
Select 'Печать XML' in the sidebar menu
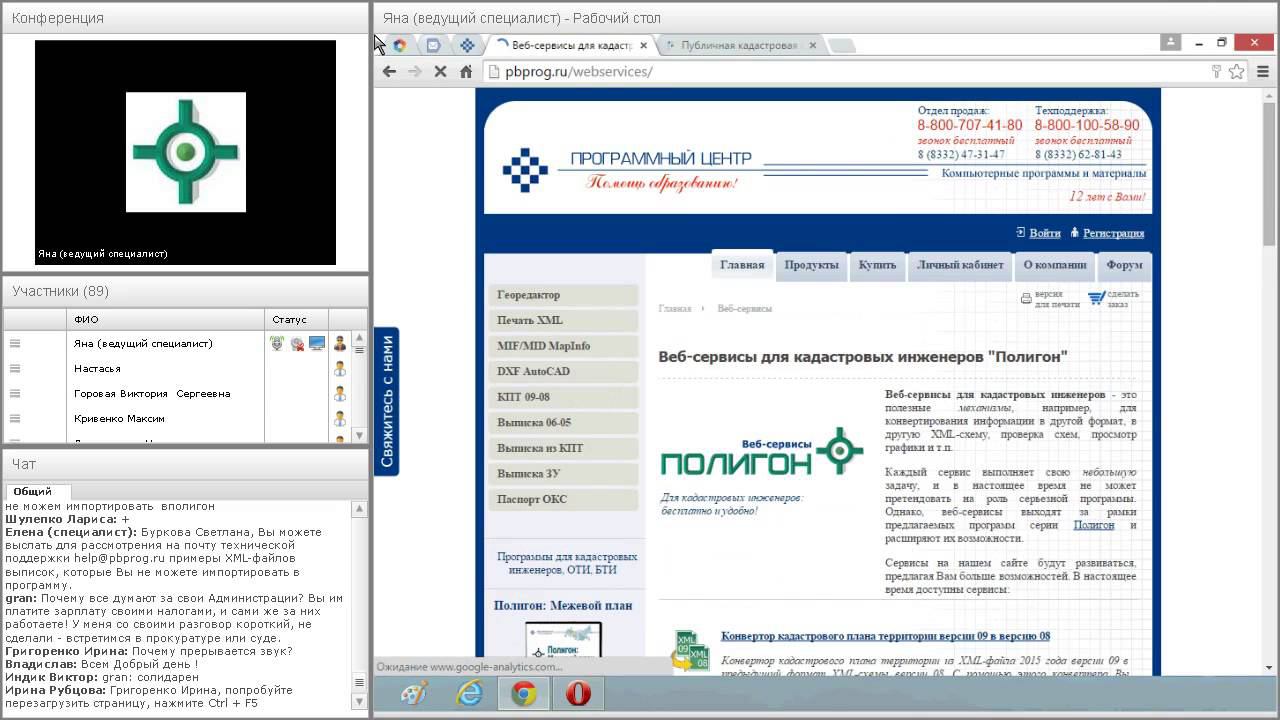[x=563, y=320]
